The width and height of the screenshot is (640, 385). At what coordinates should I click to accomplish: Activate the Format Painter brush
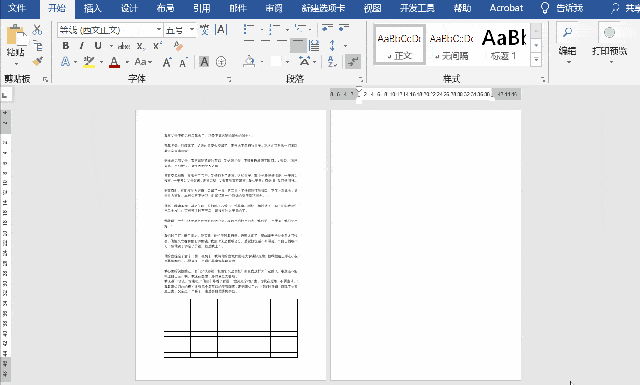point(38,61)
